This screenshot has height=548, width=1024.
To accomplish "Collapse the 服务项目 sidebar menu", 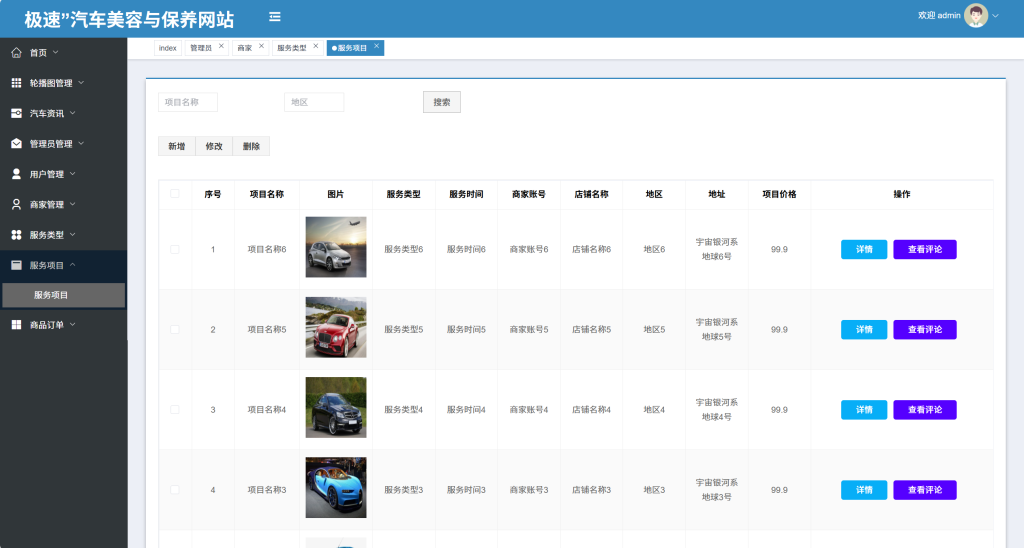I will point(72,265).
